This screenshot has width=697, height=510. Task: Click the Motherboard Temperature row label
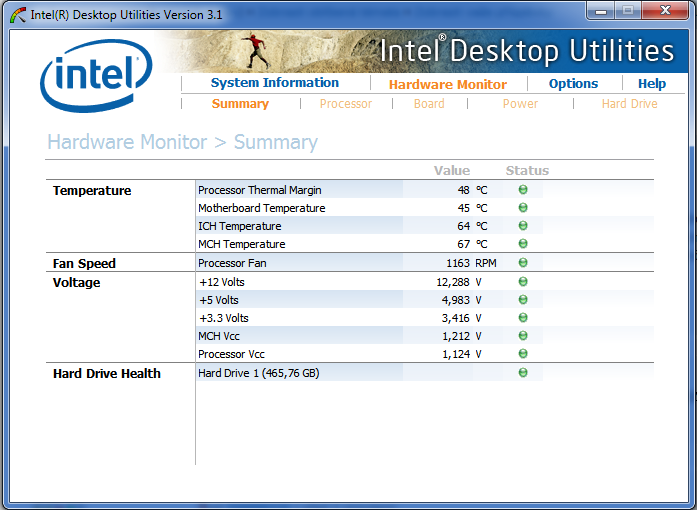pyautogui.click(x=261, y=208)
